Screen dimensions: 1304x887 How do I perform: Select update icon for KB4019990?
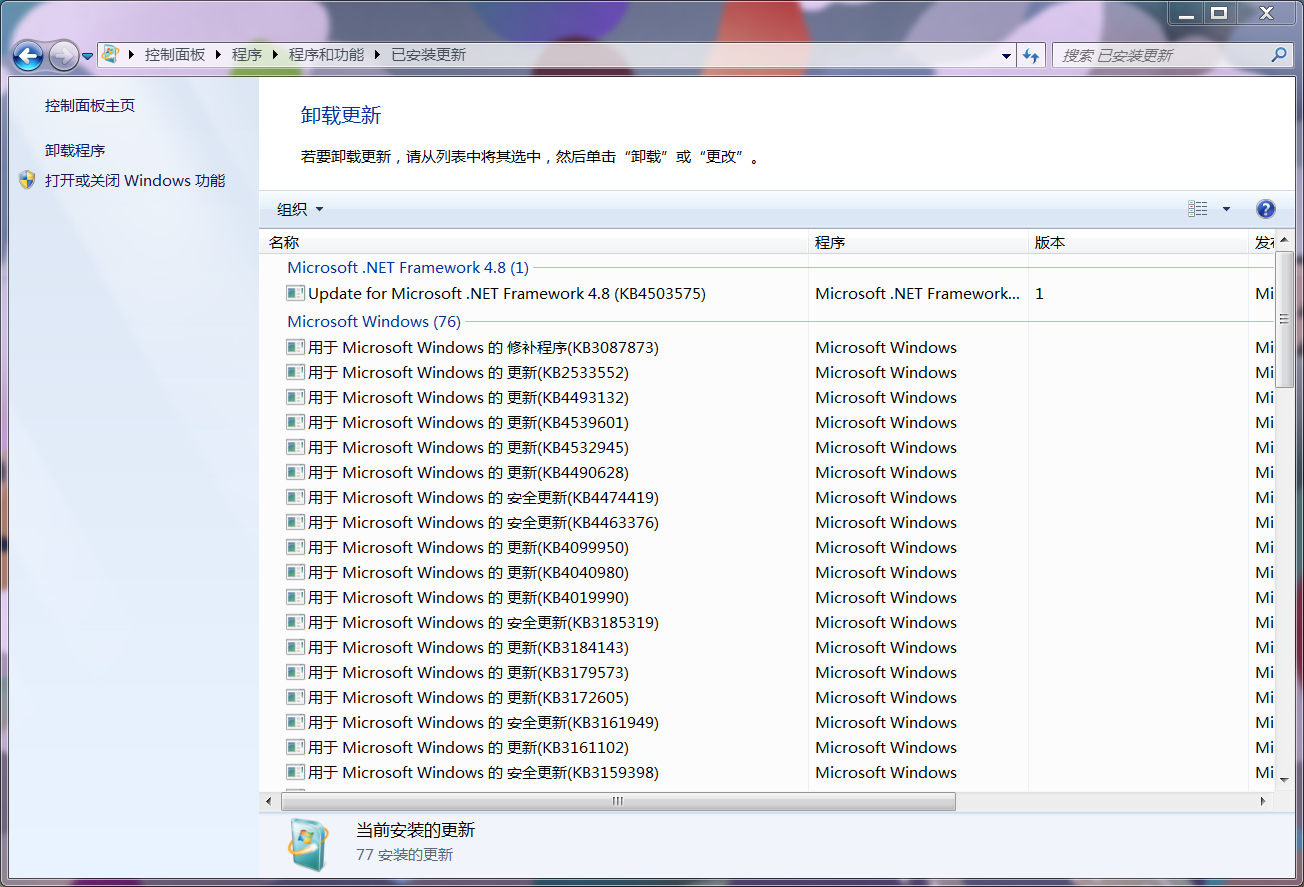point(295,597)
